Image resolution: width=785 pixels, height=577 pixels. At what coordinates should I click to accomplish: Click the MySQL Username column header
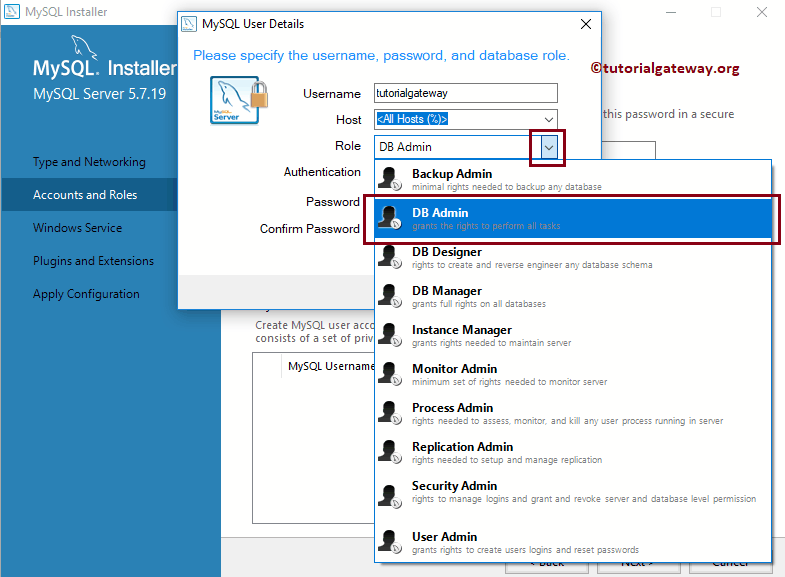tap(331, 366)
